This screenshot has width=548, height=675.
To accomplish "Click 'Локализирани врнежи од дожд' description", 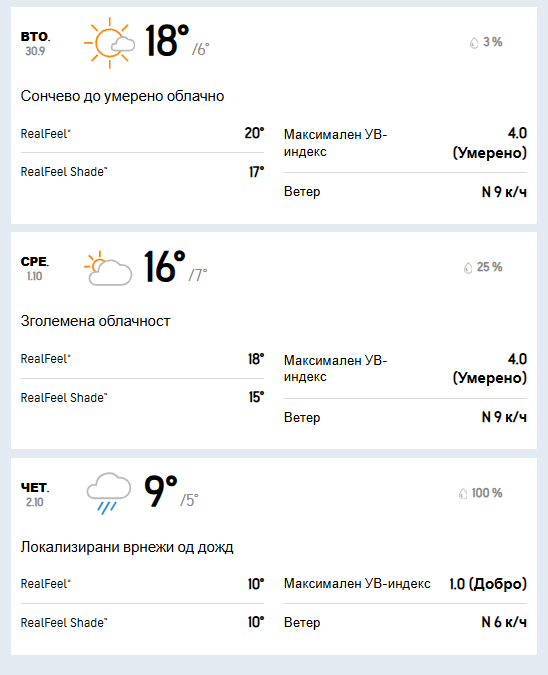I will pos(127,547).
